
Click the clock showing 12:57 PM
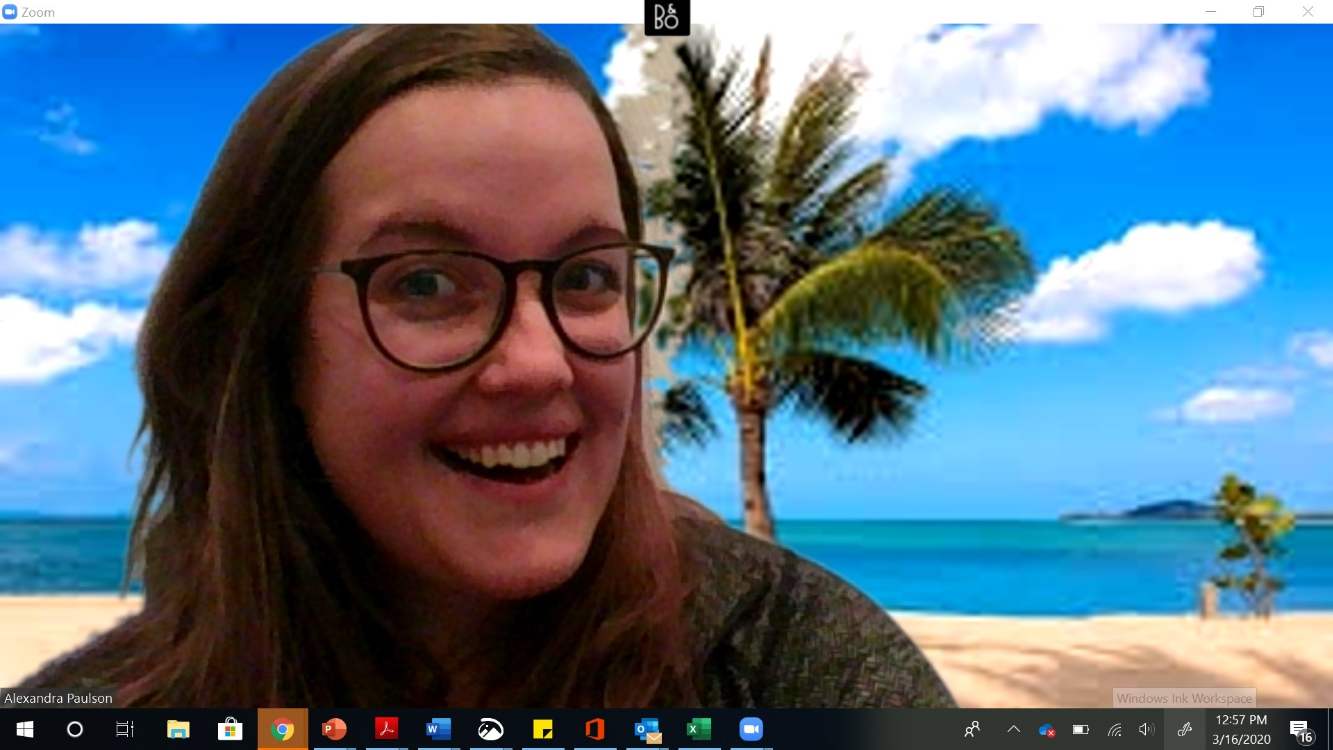pyautogui.click(x=1241, y=729)
